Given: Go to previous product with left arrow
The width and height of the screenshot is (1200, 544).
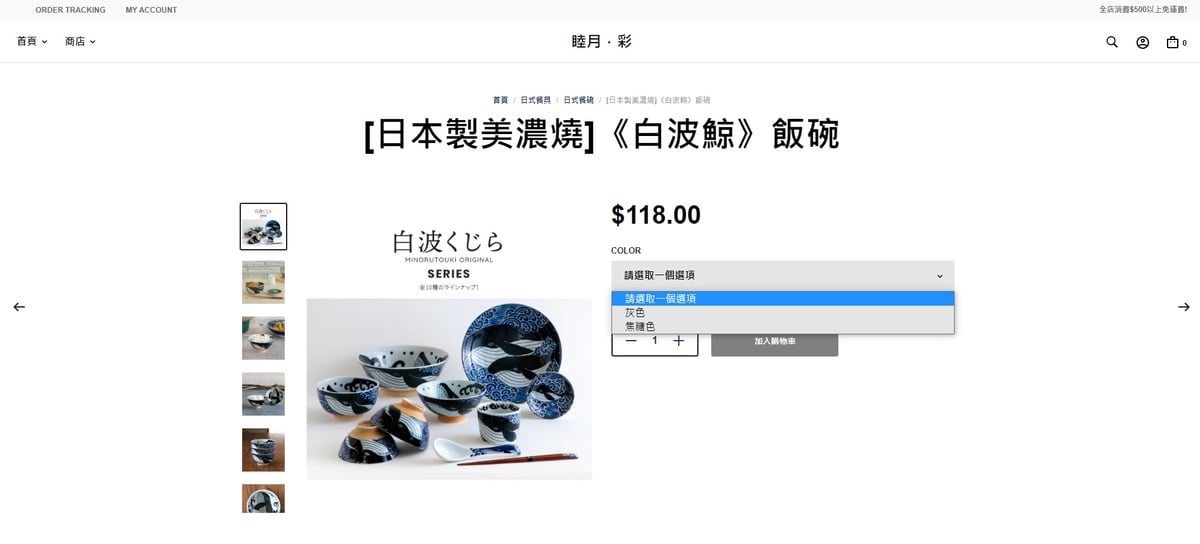Looking at the screenshot, I should 19,307.
